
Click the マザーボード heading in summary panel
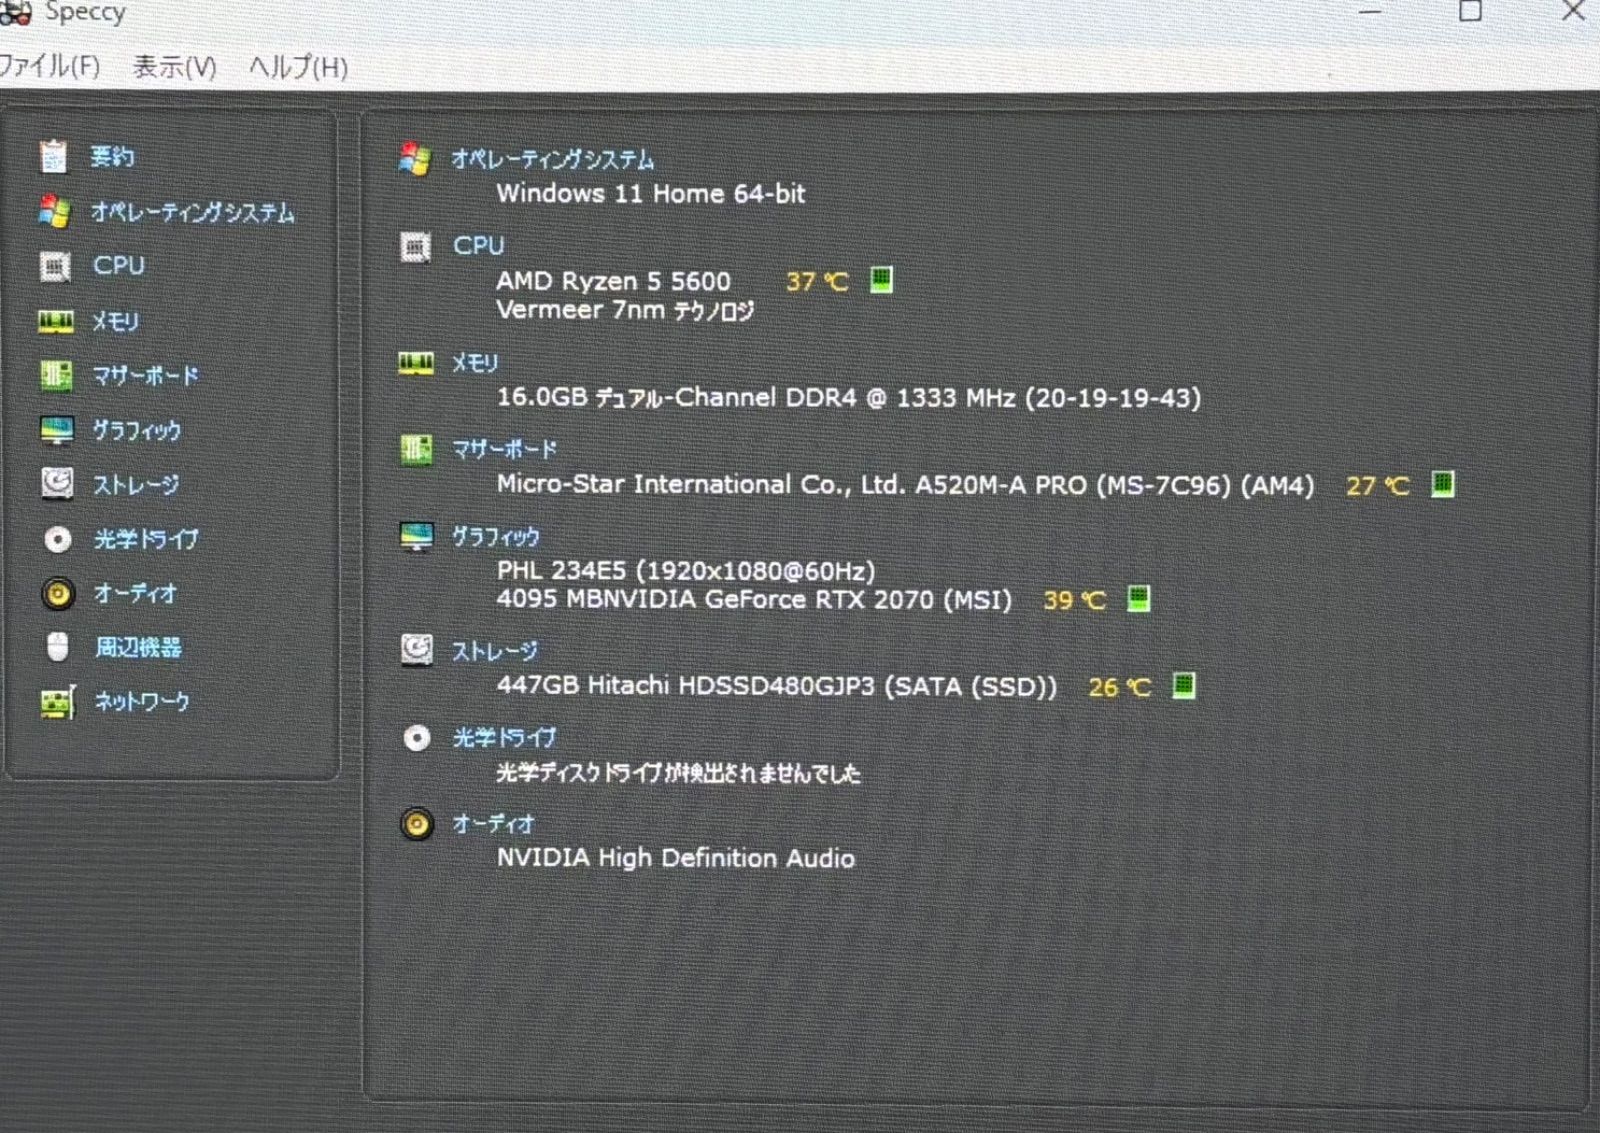504,449
